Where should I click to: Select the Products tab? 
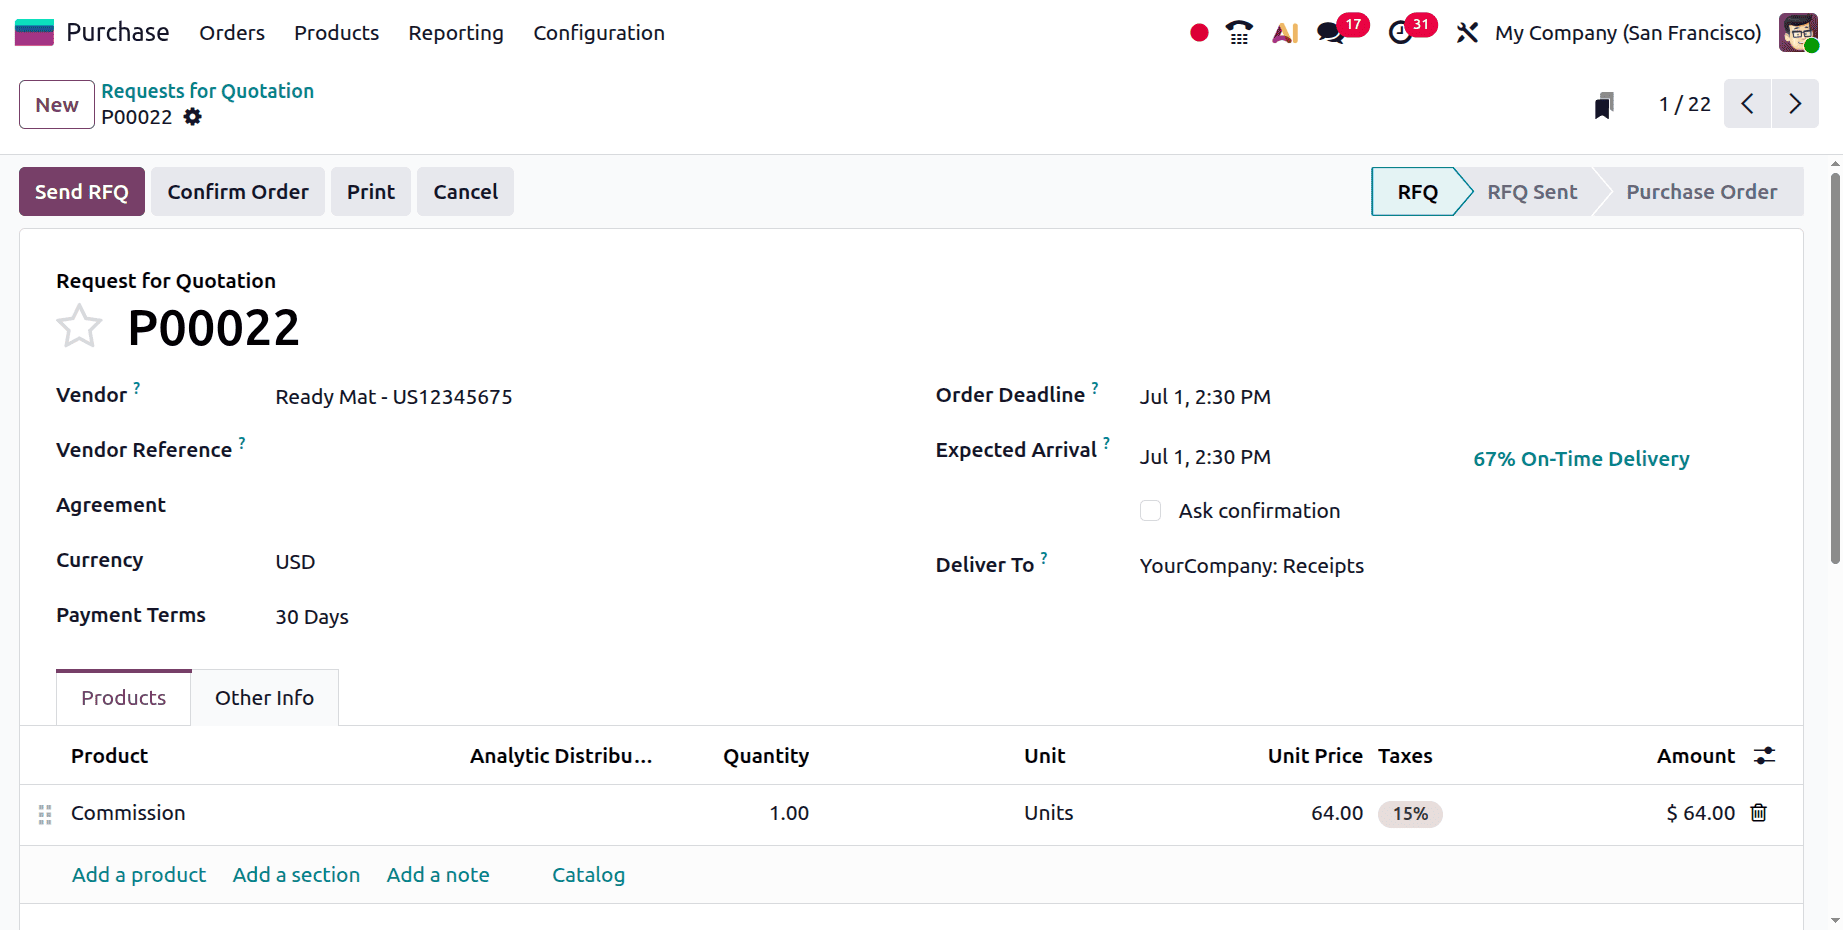[124, 698]
